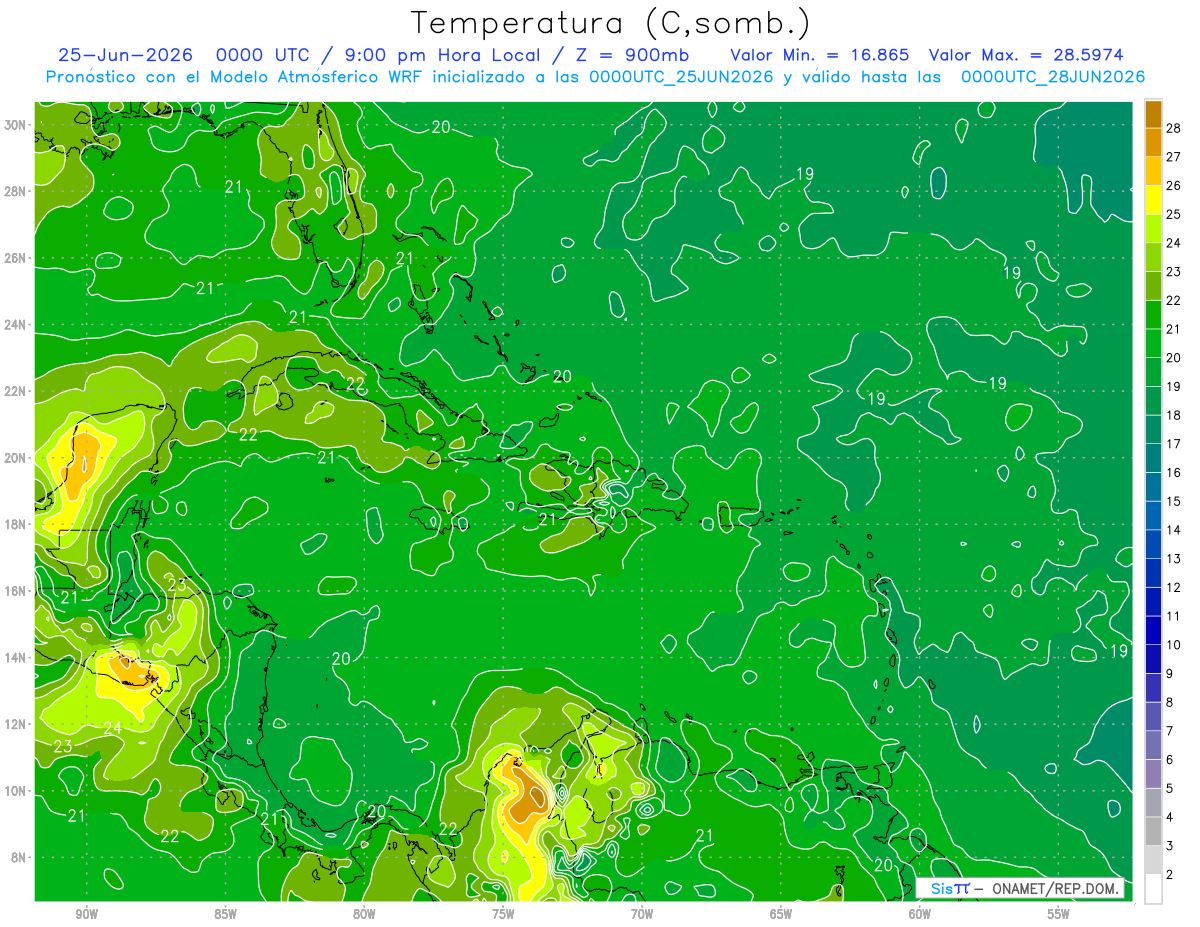Click the 'ONAMET/REP.DOM.' credit label
The image size is (1200, 927).
(x=1054, y=889)
